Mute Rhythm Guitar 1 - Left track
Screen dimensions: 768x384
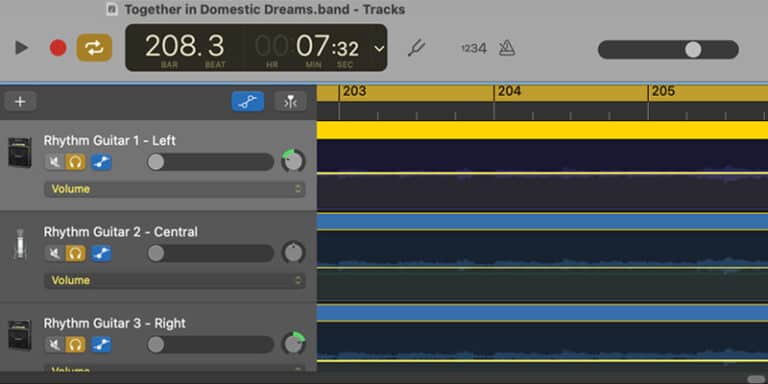click(x=54, y=162)
